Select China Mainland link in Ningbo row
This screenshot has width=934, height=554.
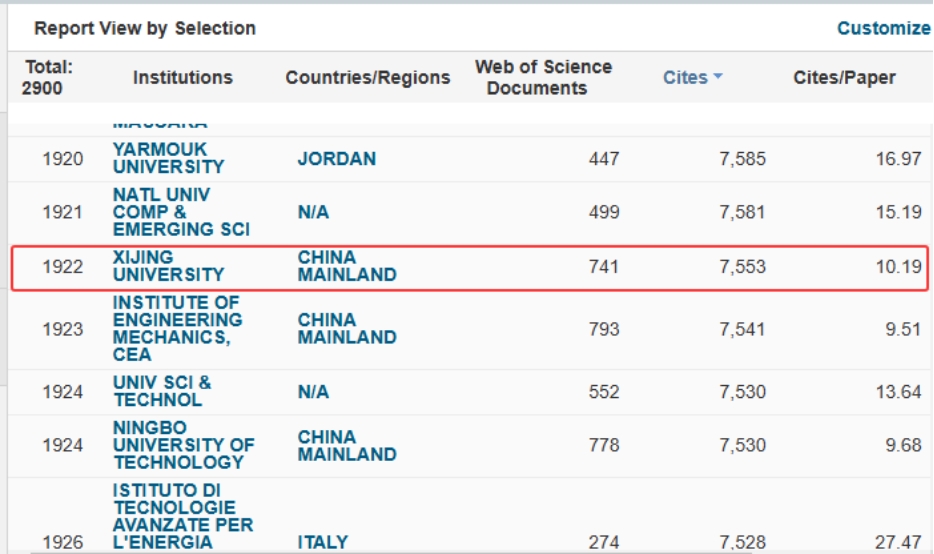(347, 445)
